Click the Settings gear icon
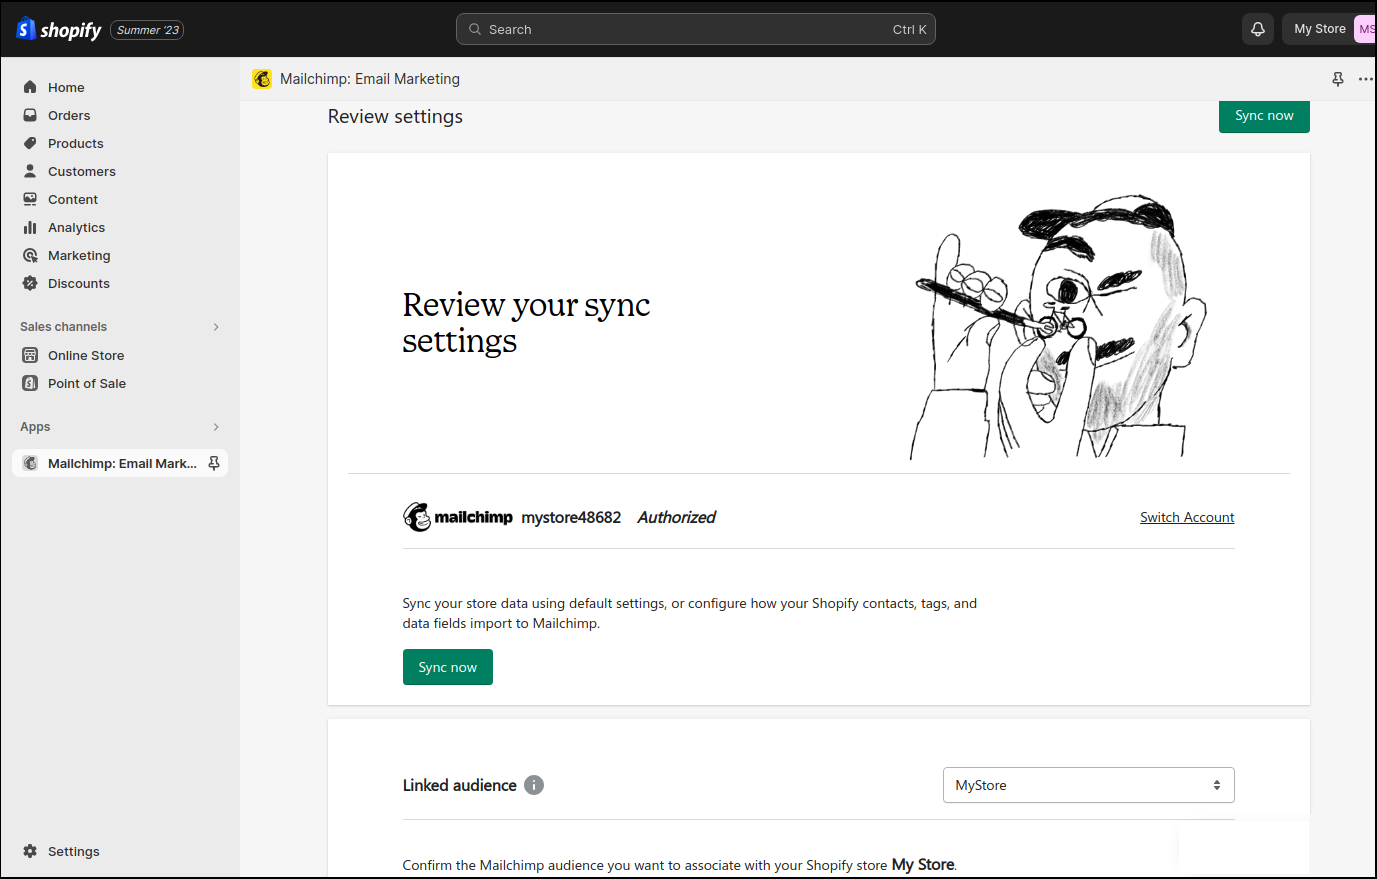Viewport: 1377px width, 879px height. click(30, 851)
